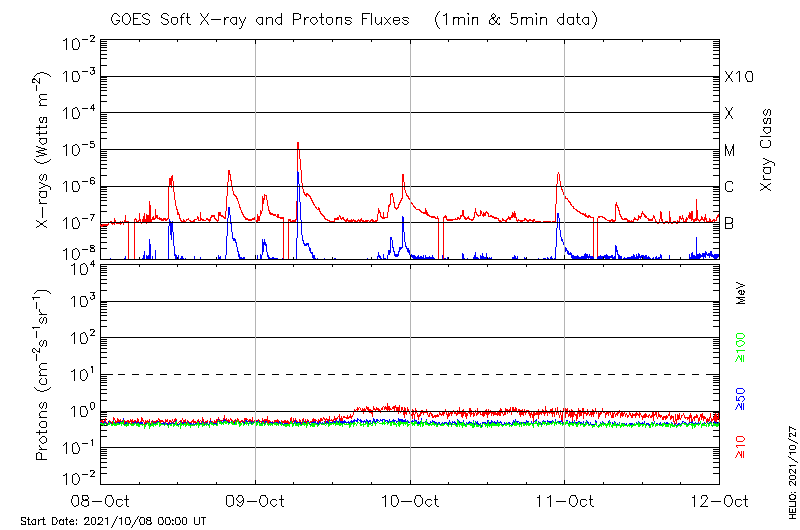This screenshot has width=800, height=530.
Task: Click the M-class flare peak on 09-Oct
Action: [x=298, y=144]
